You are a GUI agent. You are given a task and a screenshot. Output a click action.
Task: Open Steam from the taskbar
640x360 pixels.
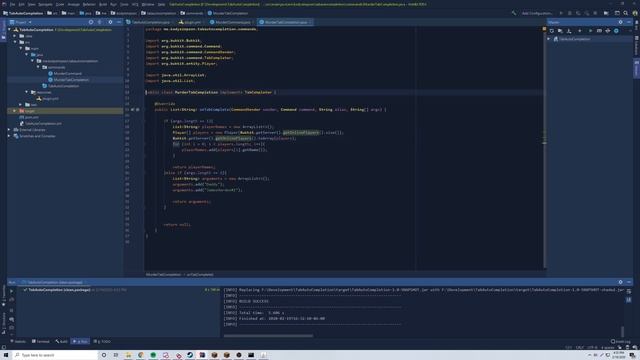190,355
